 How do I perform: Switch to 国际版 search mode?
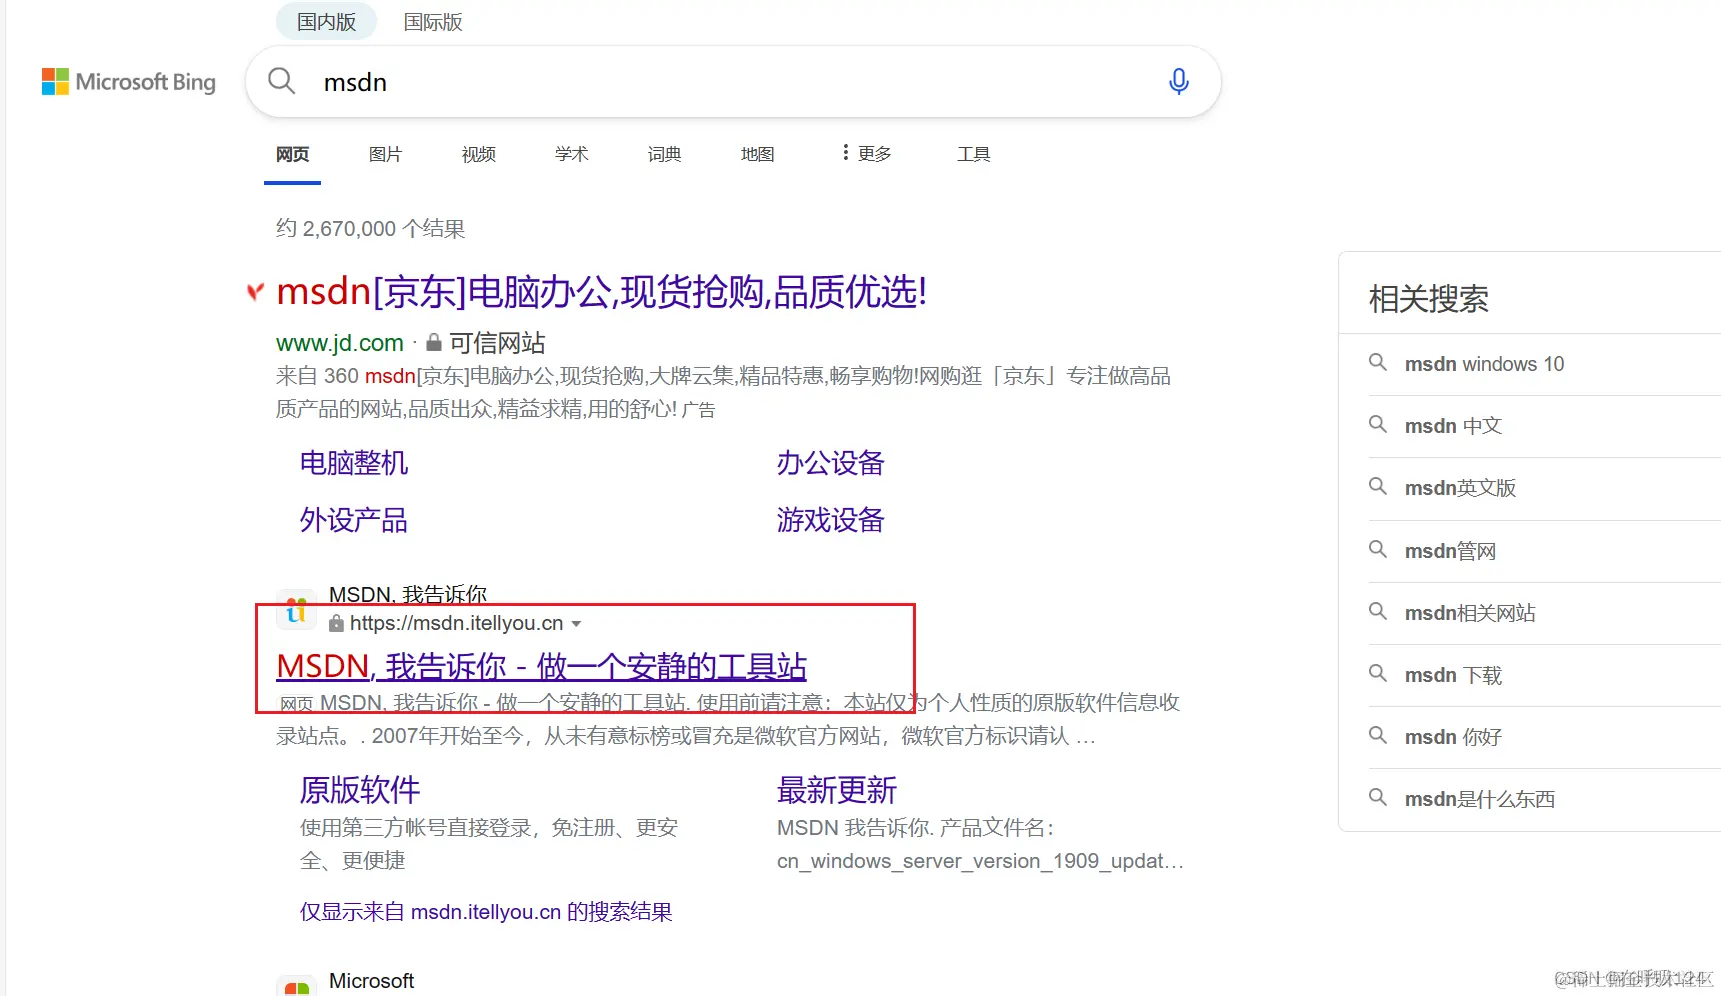click(x=433, y=21)
